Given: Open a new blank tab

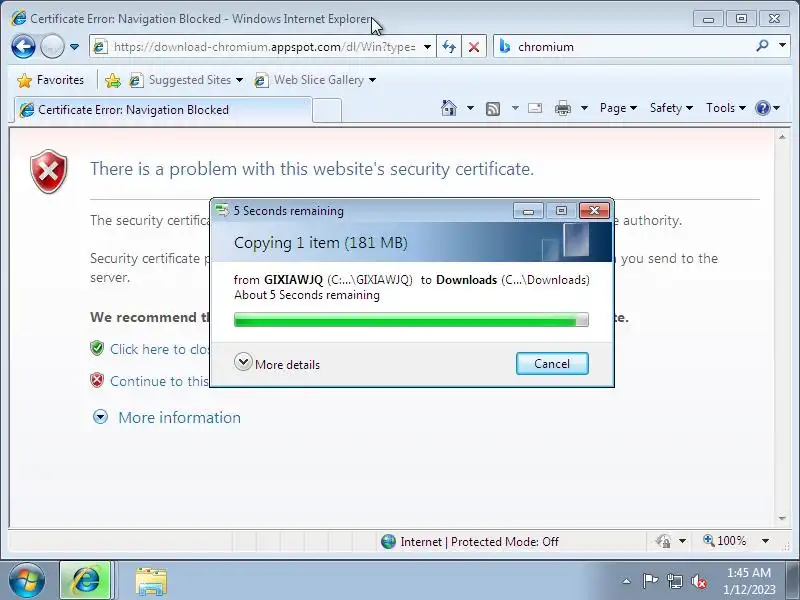Looking at the screenshot, I should click(x=327, y=111).
